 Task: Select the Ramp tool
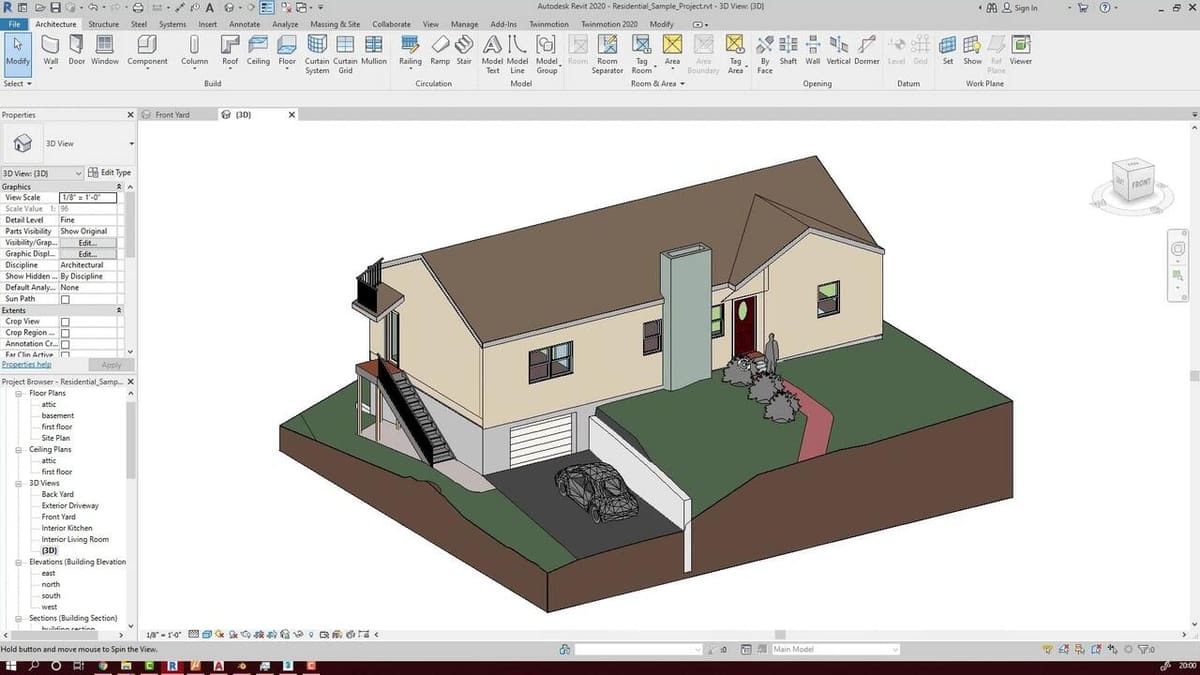coord(440,52)
